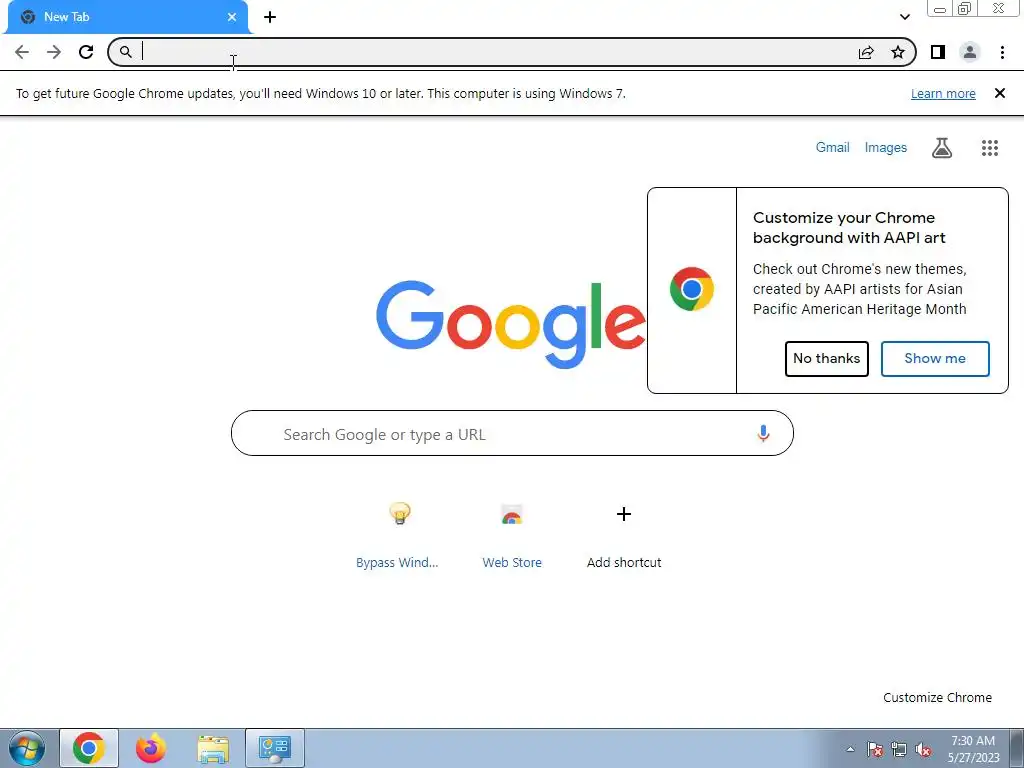This screenshot has height=768, width=1024.
Task: Launch Firefox from the taskbar
Action: coord(151,748)
